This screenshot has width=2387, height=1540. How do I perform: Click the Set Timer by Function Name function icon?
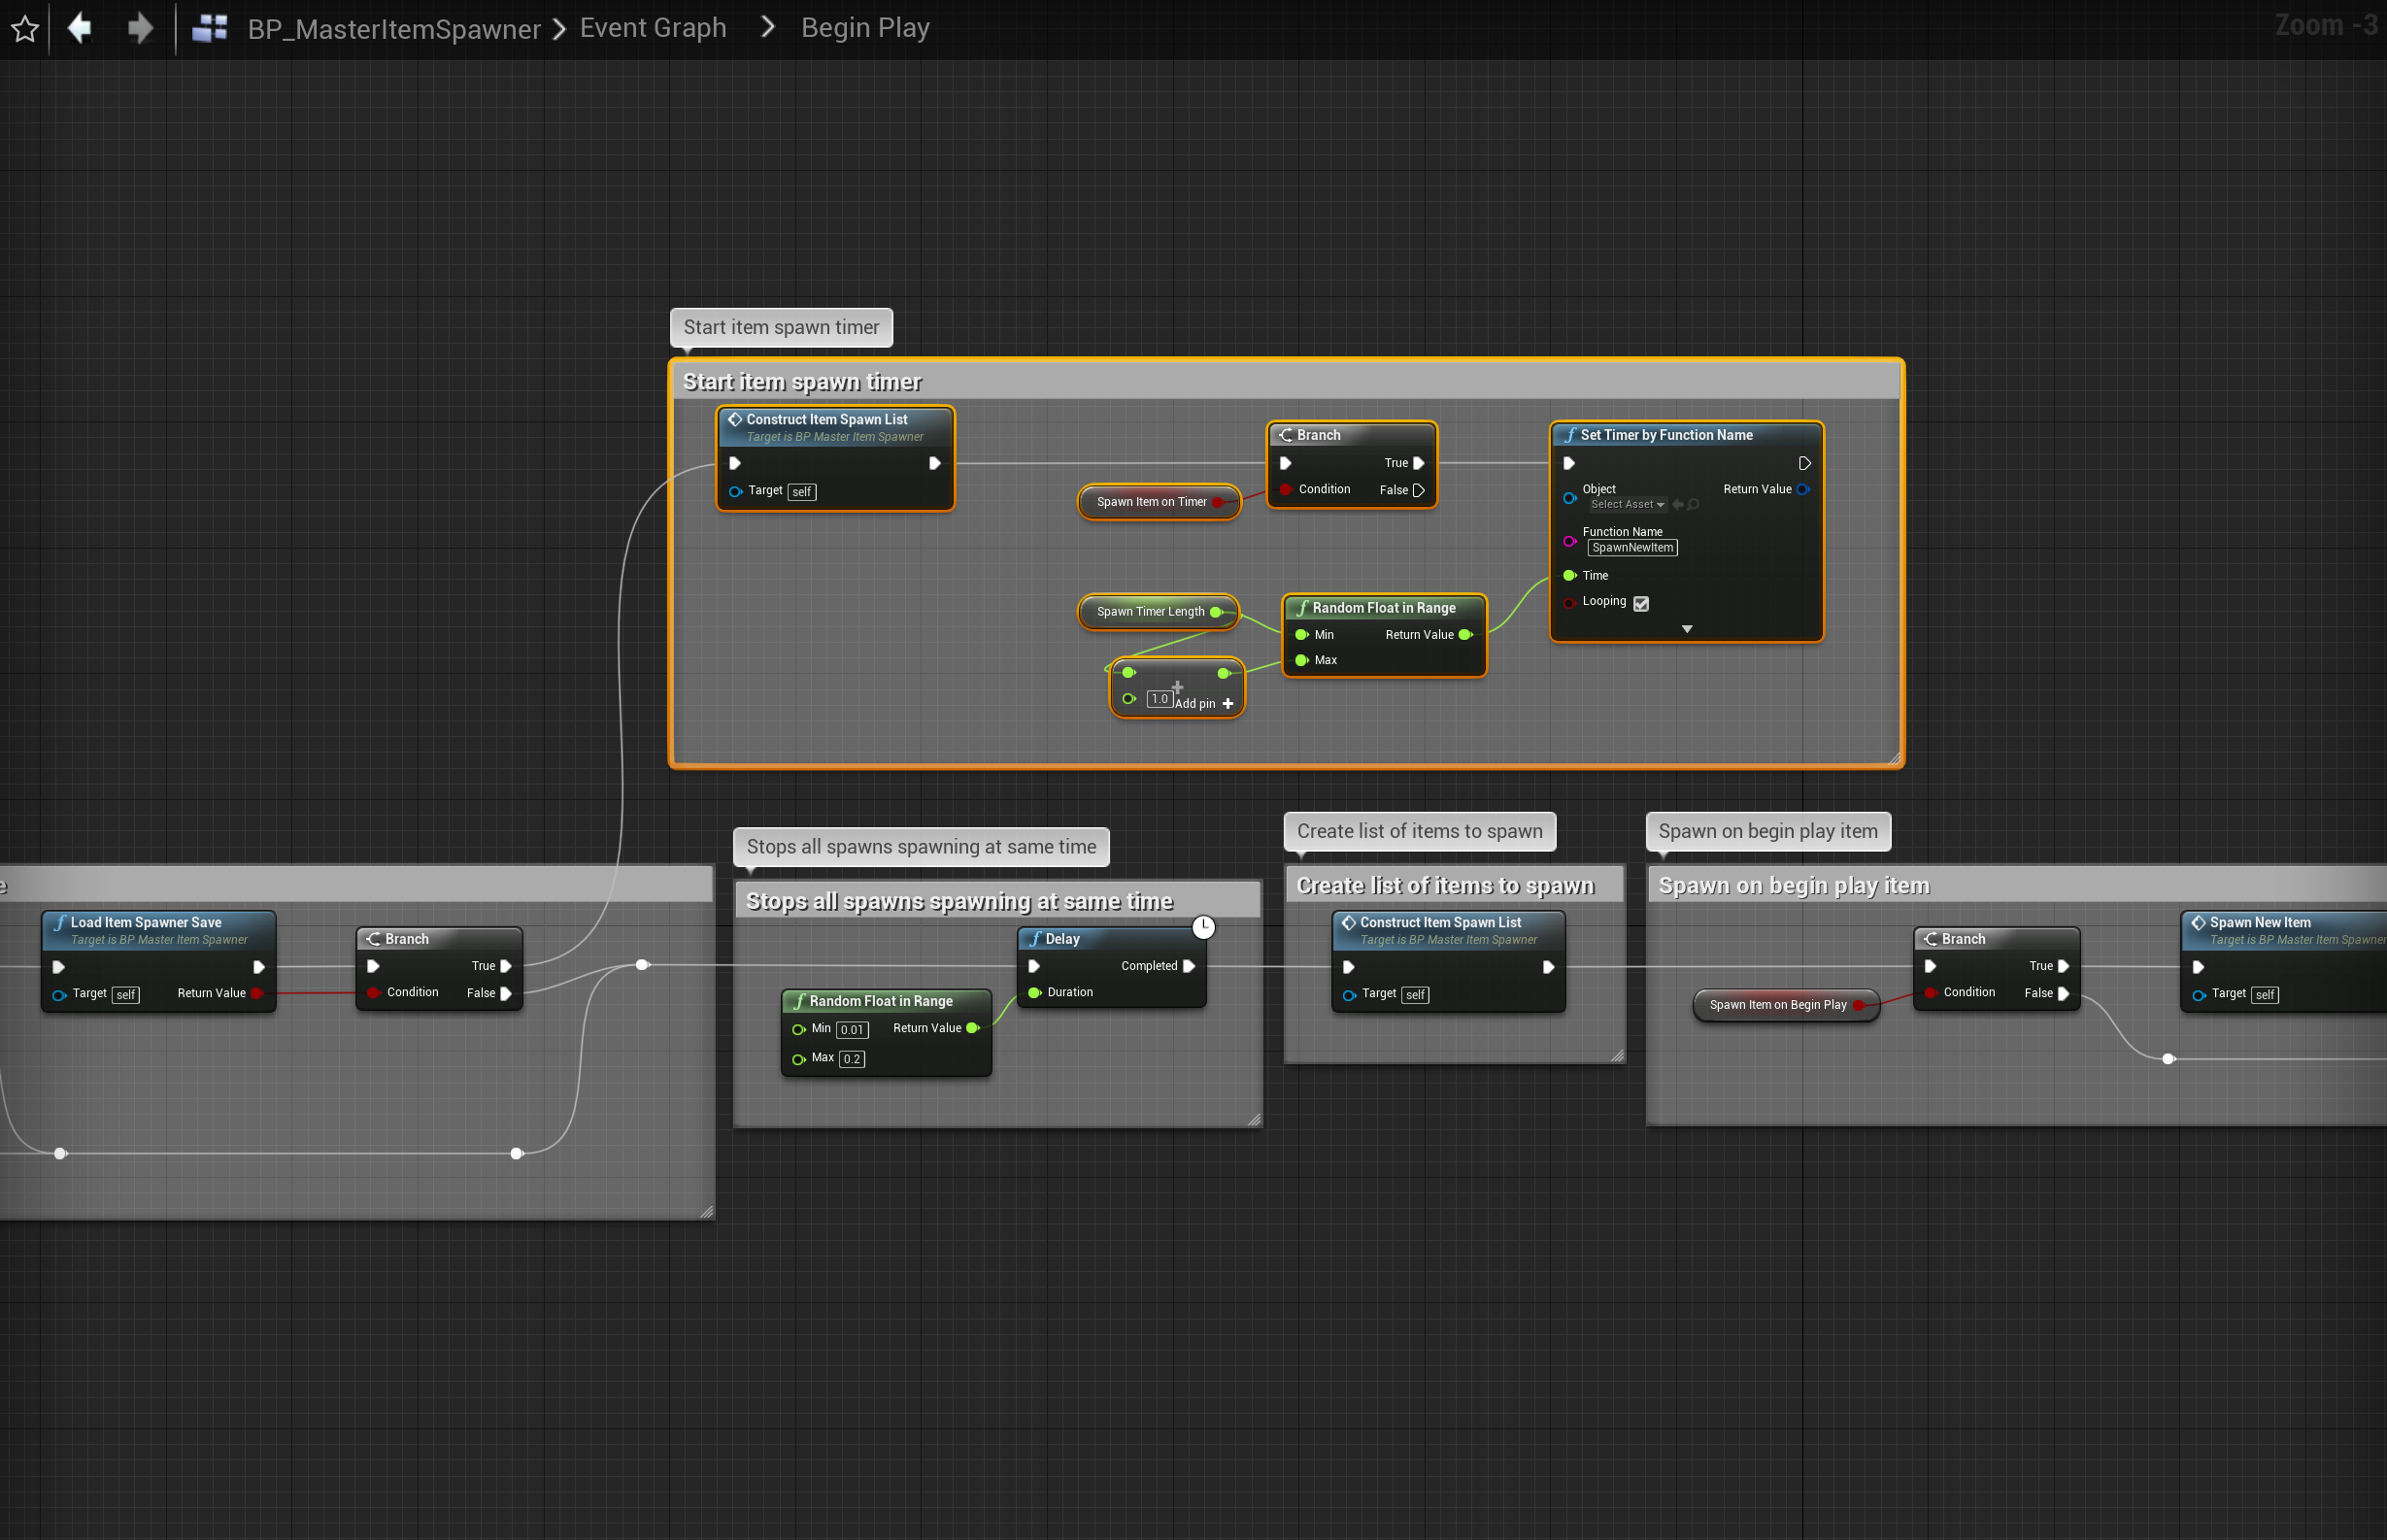[x=1570, y=435]
